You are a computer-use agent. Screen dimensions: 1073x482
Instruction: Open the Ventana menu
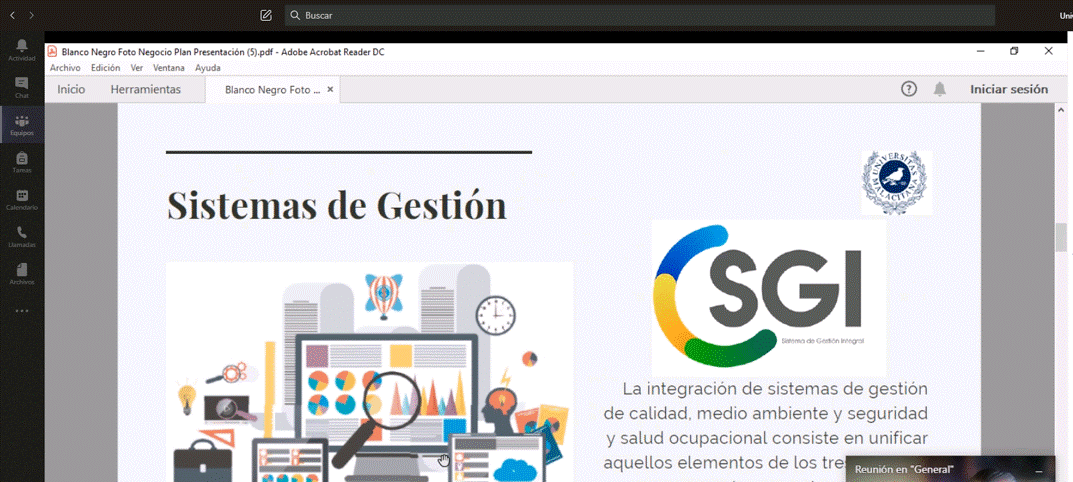coord(168,68)
